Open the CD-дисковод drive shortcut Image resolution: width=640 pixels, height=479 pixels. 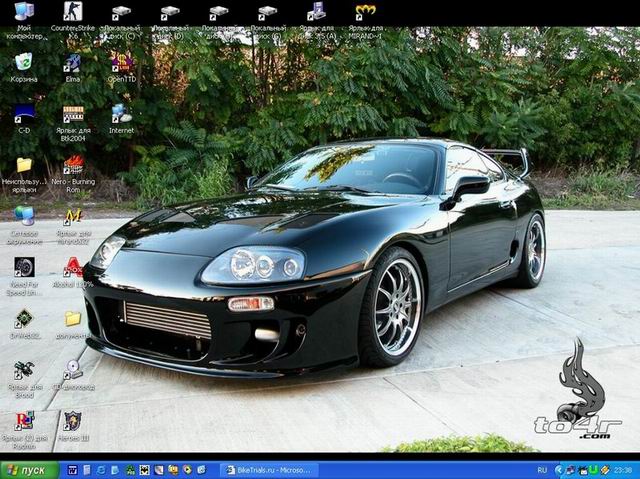tap(72, 370)
